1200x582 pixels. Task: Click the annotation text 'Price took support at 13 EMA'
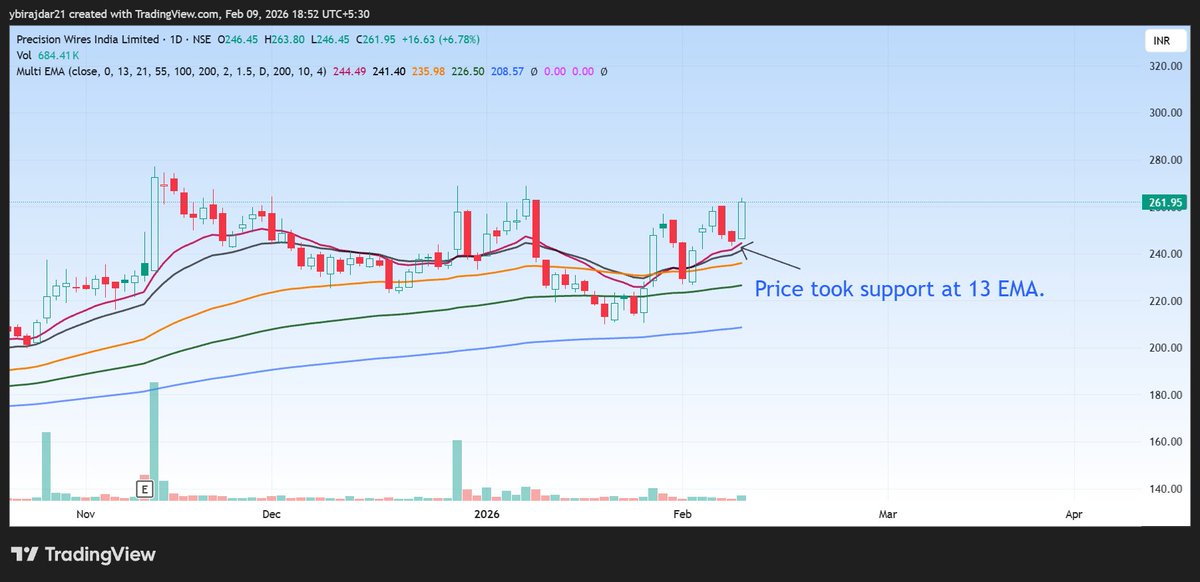point(900,289)
